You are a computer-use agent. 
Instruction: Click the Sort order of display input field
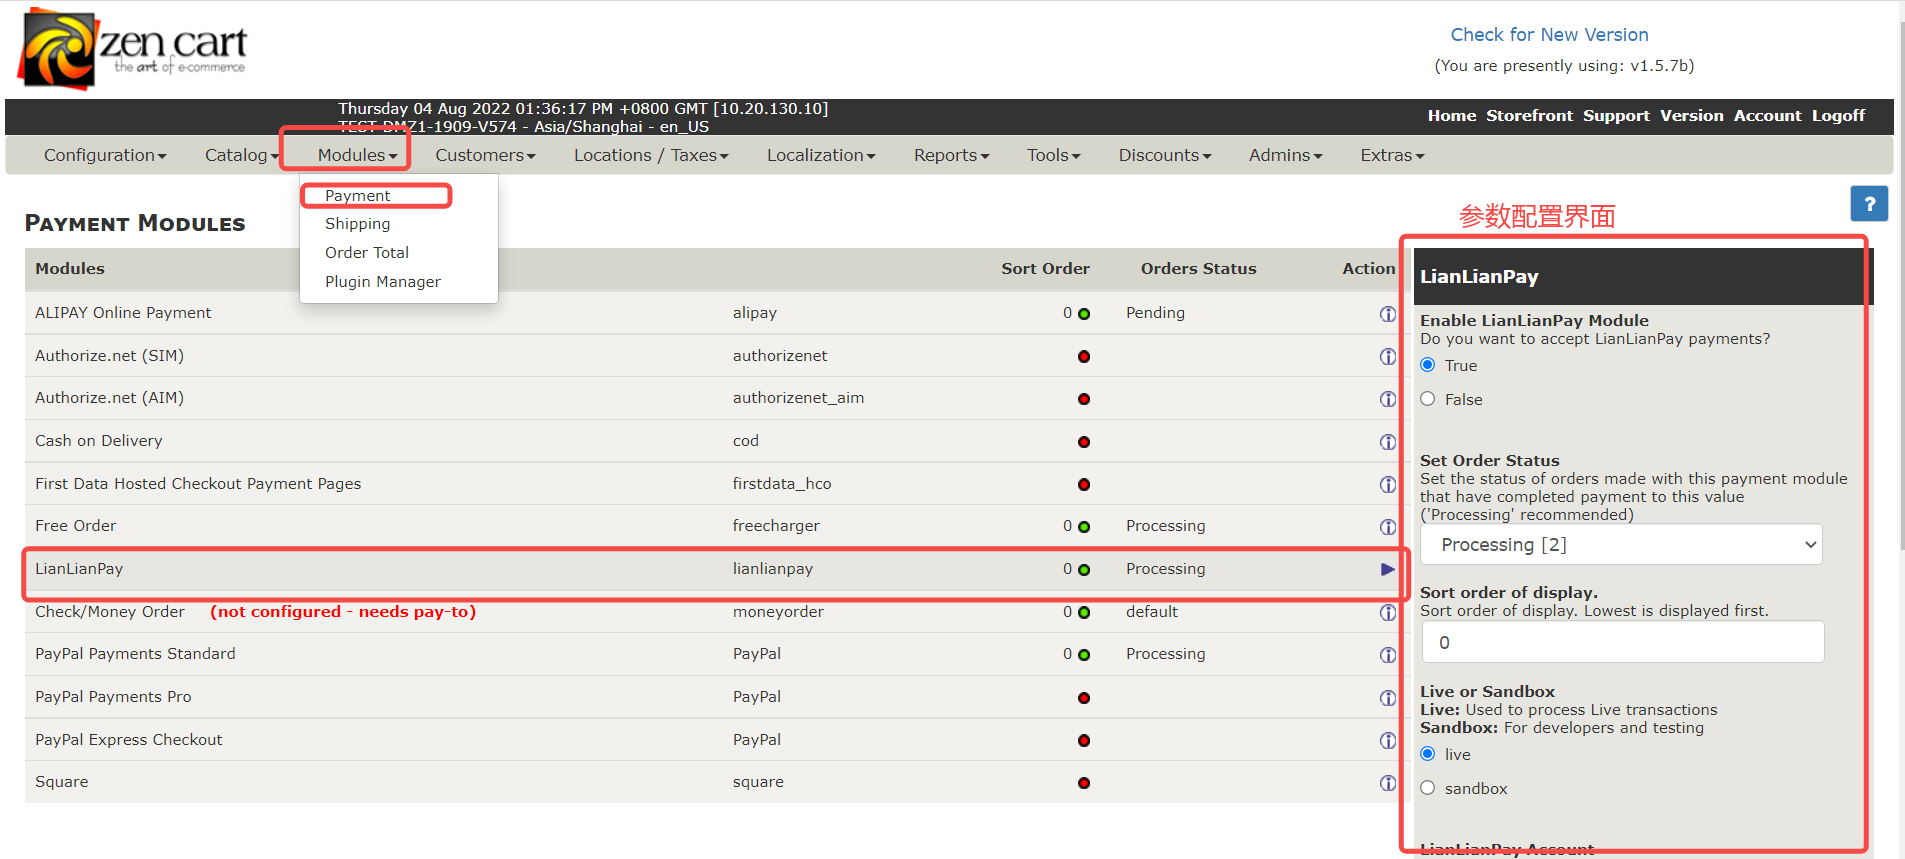click(x=1622, y=642)
